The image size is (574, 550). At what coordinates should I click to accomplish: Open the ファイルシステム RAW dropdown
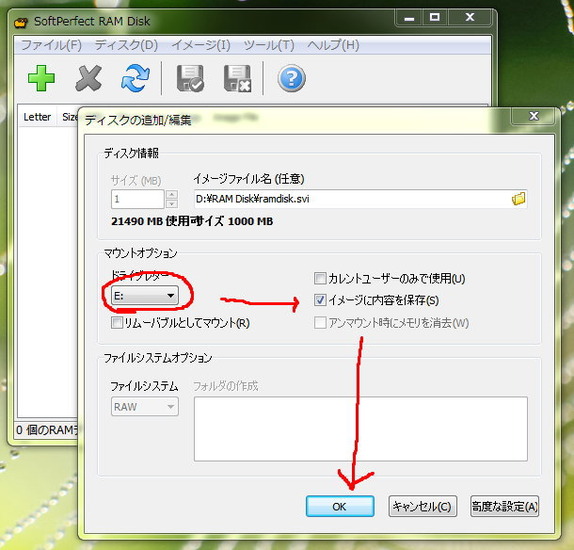click(145, 406)
